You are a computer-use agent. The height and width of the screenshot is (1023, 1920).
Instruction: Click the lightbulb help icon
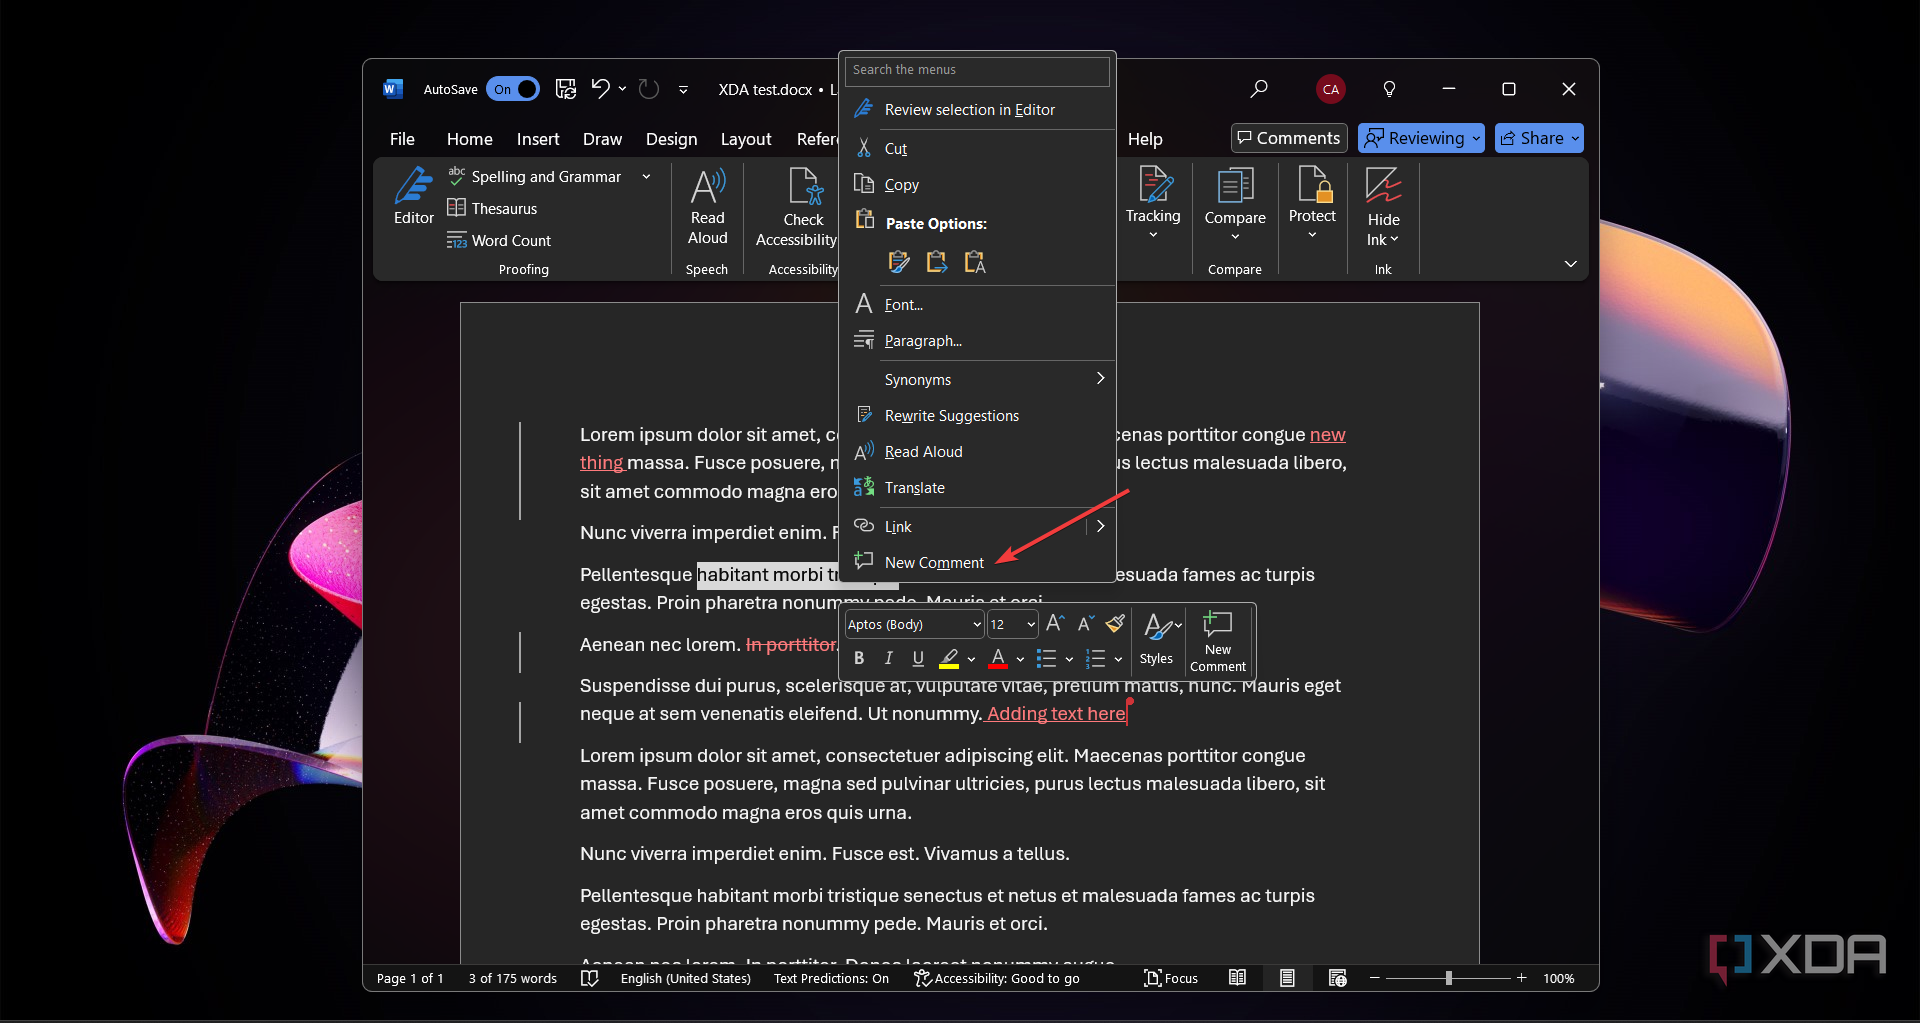pos(1389,89)
